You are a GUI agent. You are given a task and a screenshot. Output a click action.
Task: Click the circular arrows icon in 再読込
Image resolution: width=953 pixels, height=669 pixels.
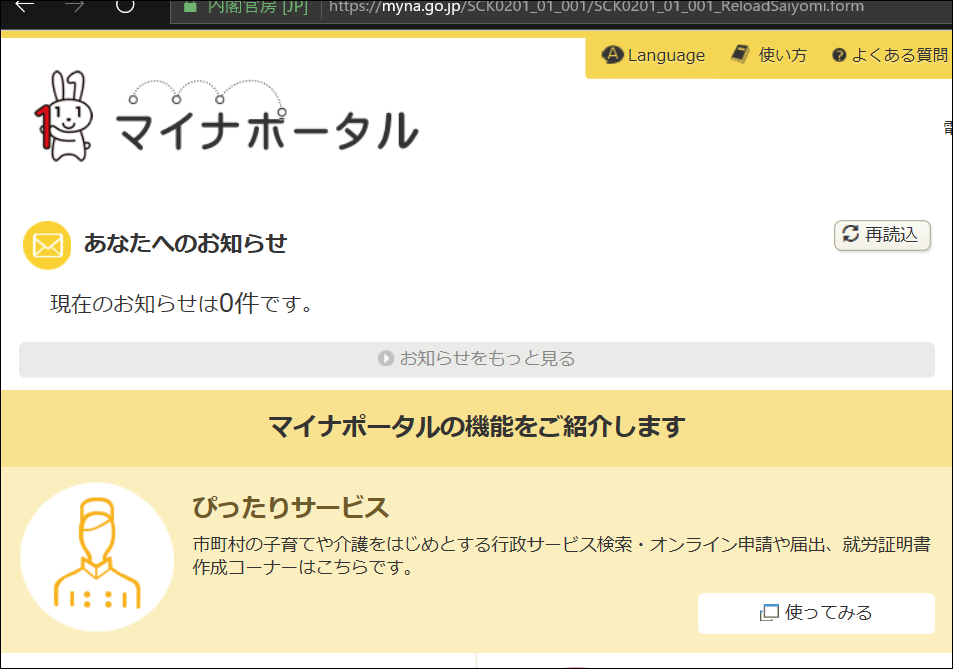(850, 233)
